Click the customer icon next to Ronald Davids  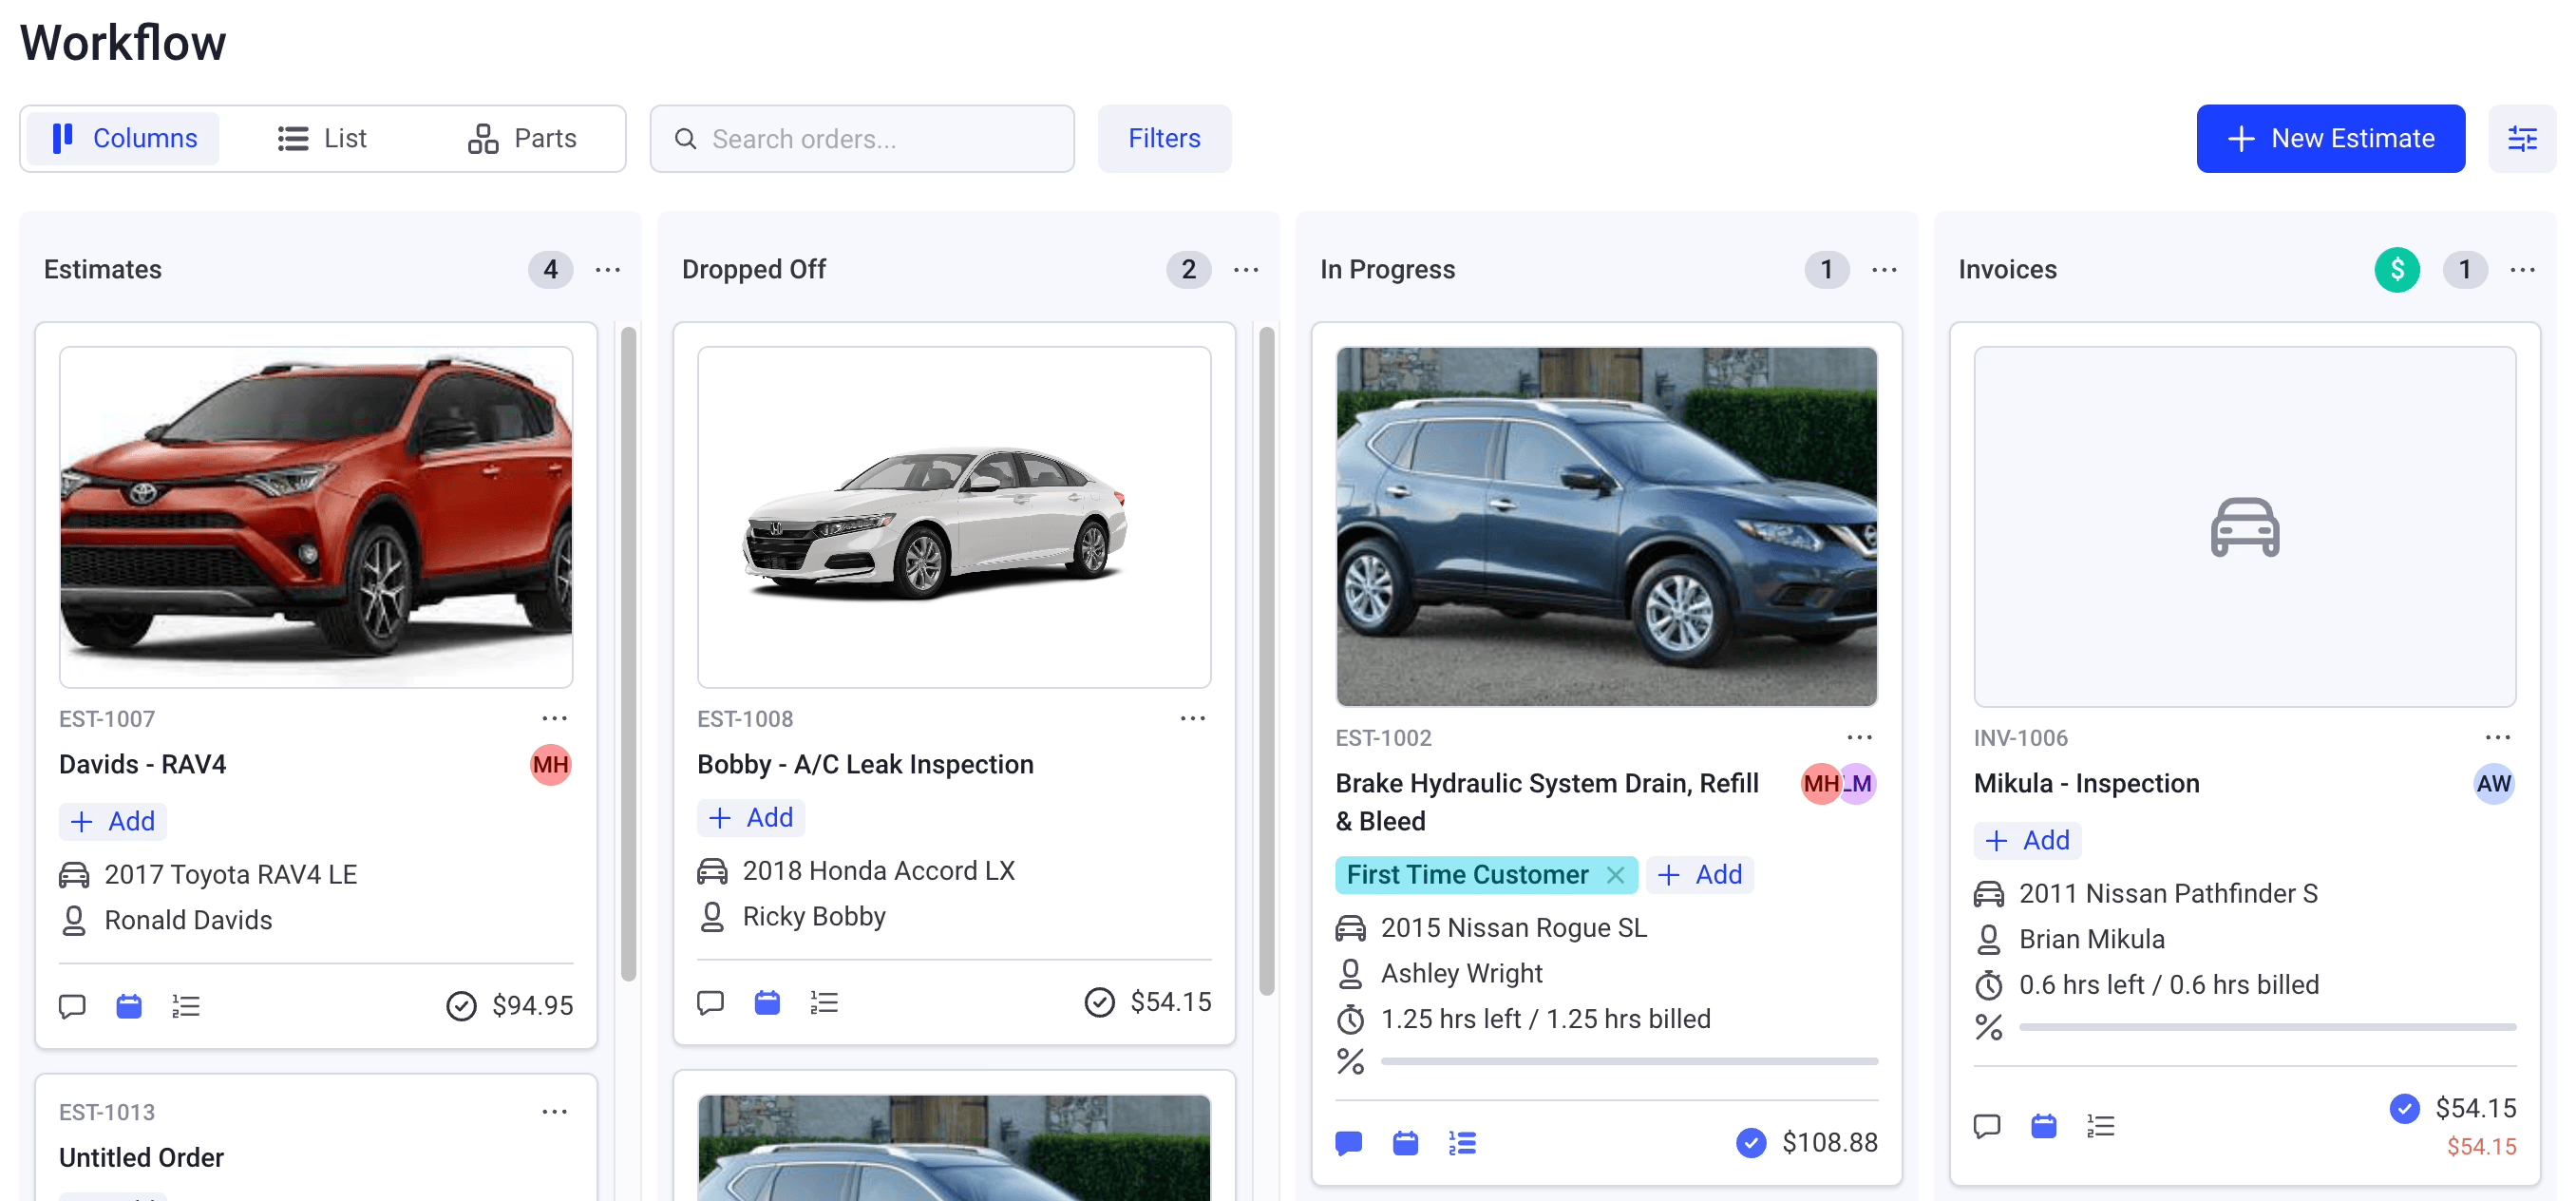[73, 921]
